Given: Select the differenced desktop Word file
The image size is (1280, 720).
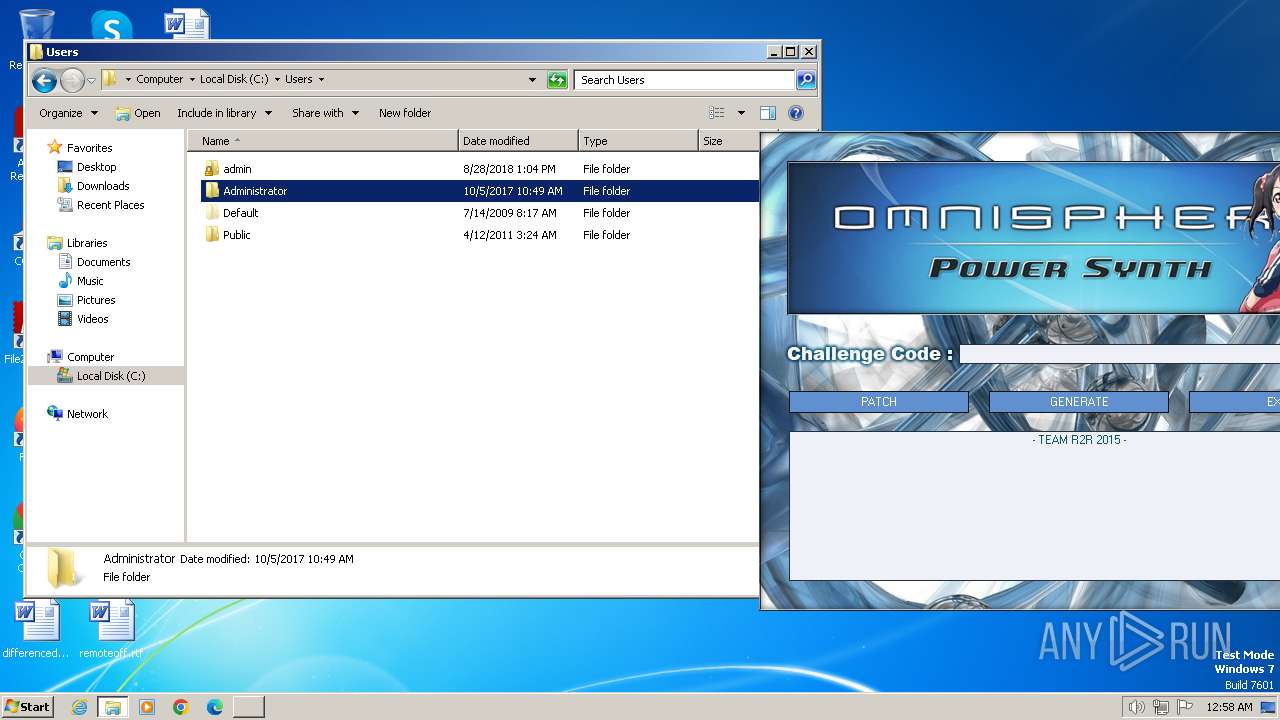Looking at the screenshot, I should 37,630.
